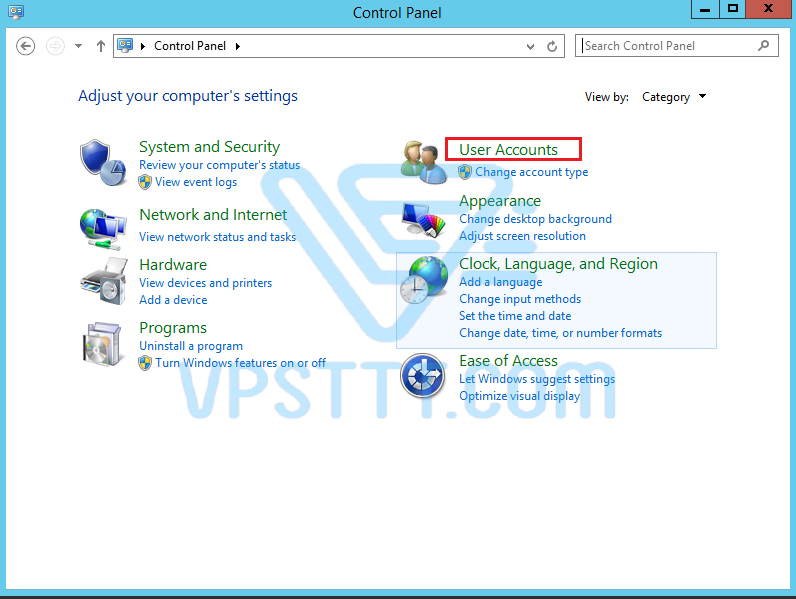Image resolution: width=796 pixels, height=599 pixels.
Task: Maximize the Control Panel window
Action: point(733,9)
